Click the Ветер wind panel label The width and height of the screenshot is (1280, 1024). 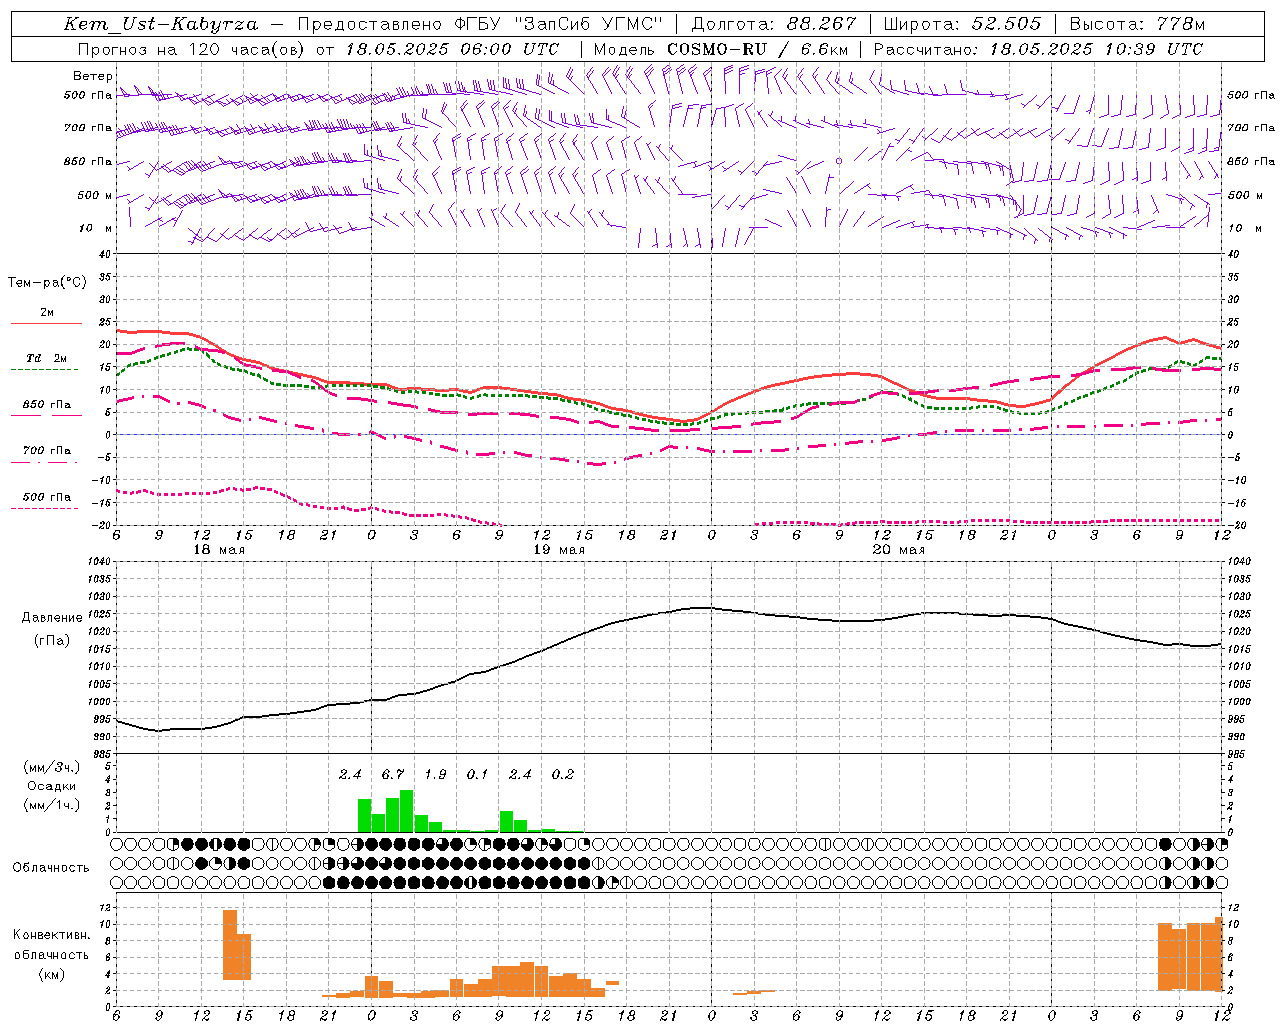pos(93,76)
